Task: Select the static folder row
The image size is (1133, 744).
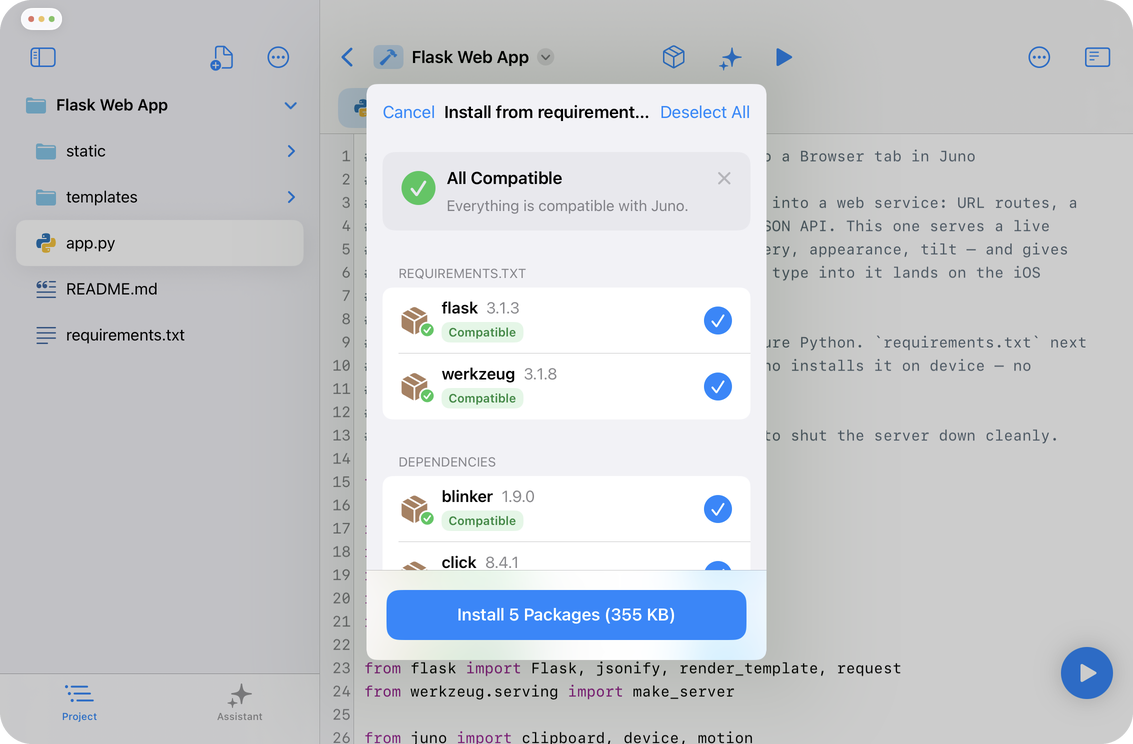Action: point(160,151)
